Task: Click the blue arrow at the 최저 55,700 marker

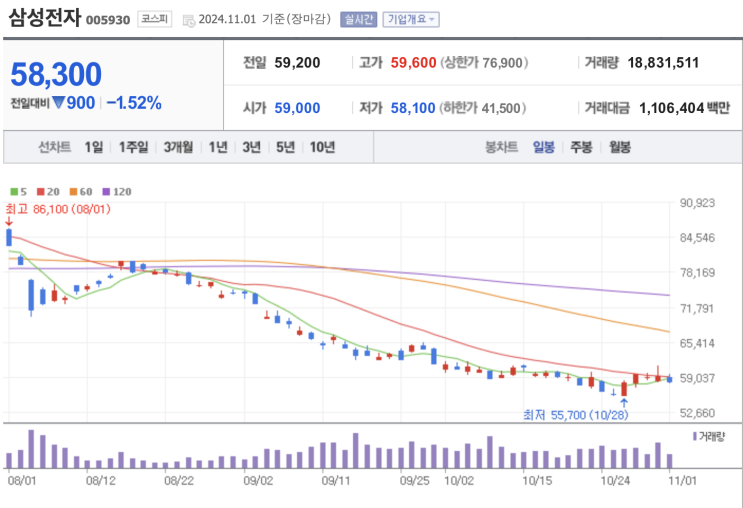Action: click(x=624, y=403)
